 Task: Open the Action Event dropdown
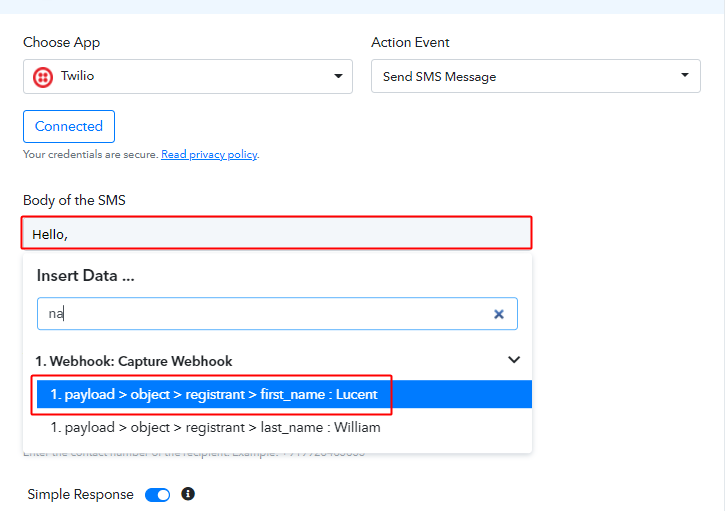point(535,76)
